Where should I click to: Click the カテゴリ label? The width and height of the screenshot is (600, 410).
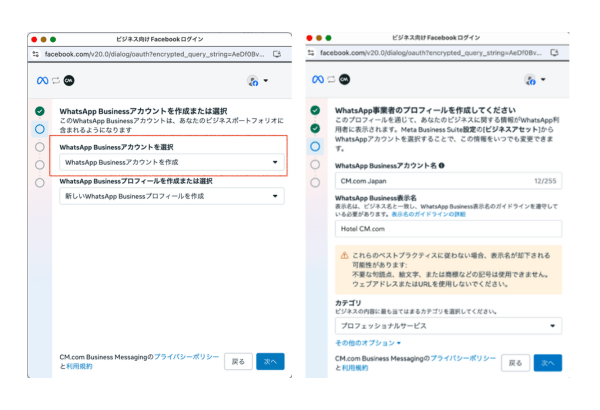(348, 303)
